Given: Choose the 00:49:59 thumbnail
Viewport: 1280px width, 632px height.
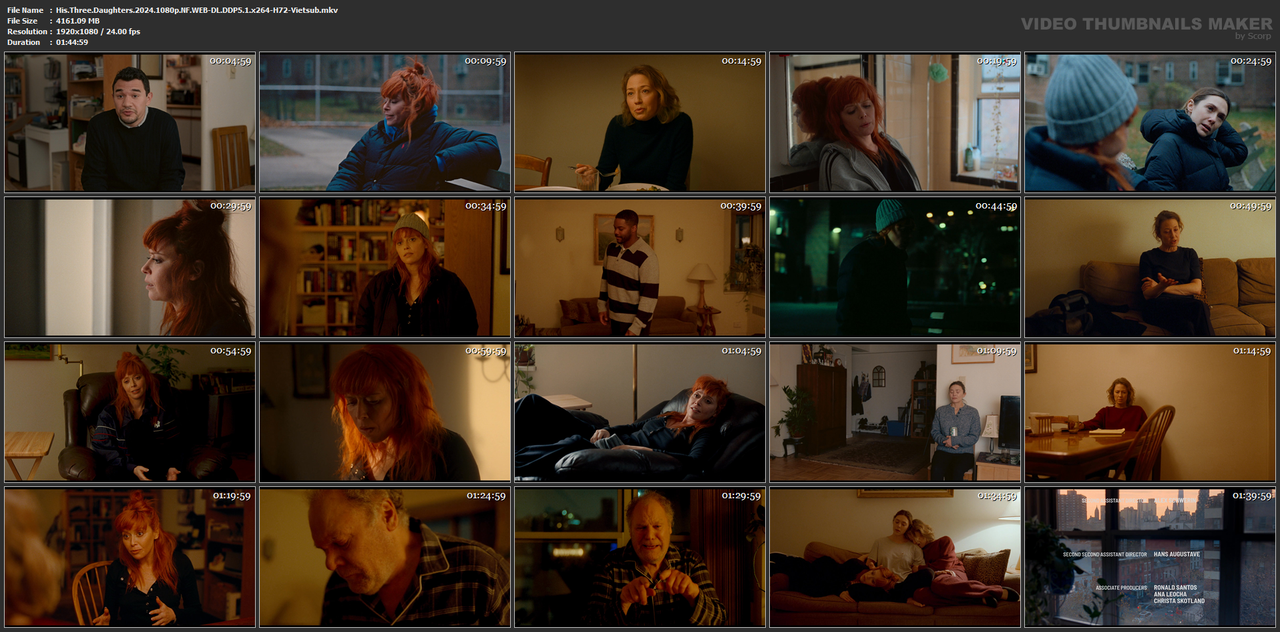Looking at the screenshot, I should pyautogui.click(x=1150, y=267).
